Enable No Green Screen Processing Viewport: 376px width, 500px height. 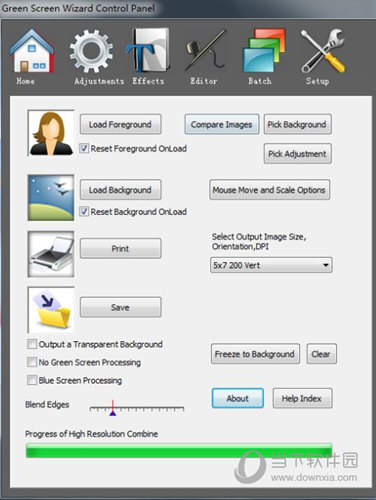[32, 362]
